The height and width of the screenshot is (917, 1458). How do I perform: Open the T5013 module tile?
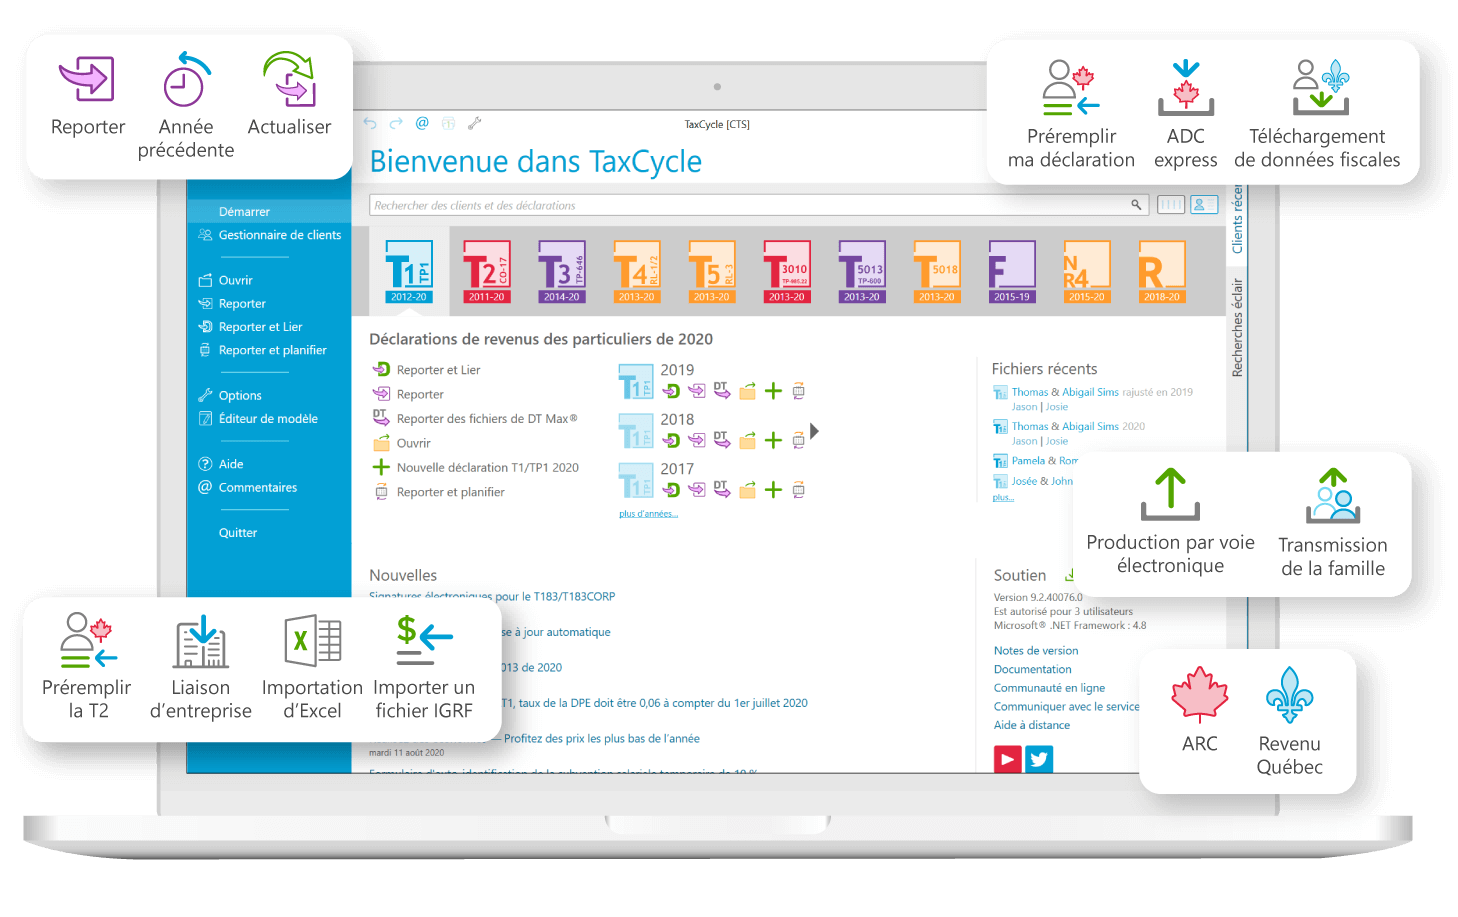coord(861,270)
